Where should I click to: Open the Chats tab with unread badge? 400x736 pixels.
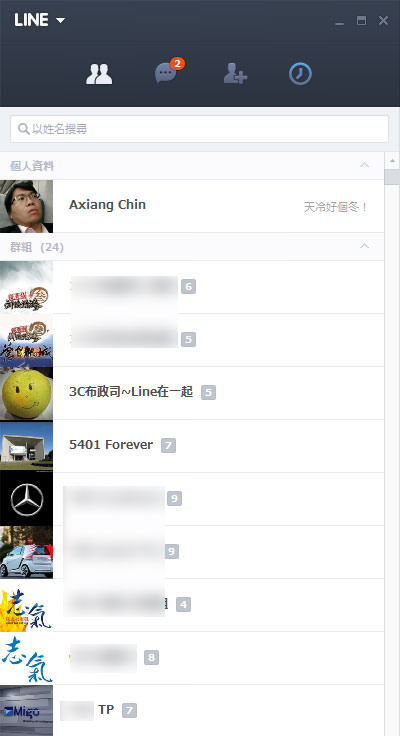[169, 71]
